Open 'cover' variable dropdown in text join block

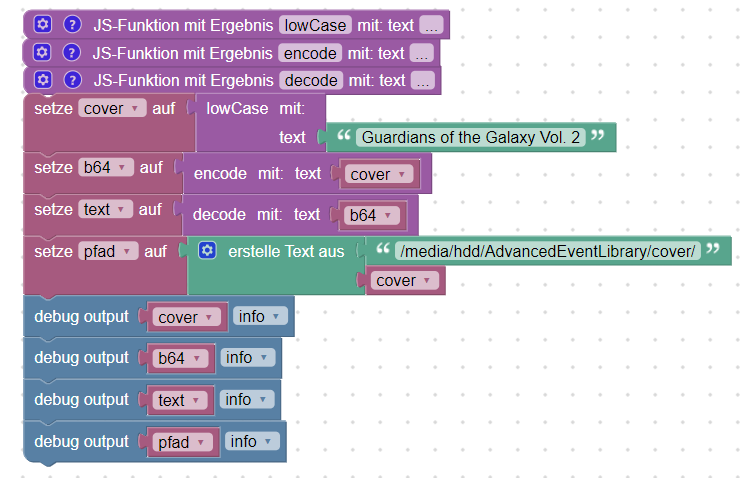click(x=405, y=280)
